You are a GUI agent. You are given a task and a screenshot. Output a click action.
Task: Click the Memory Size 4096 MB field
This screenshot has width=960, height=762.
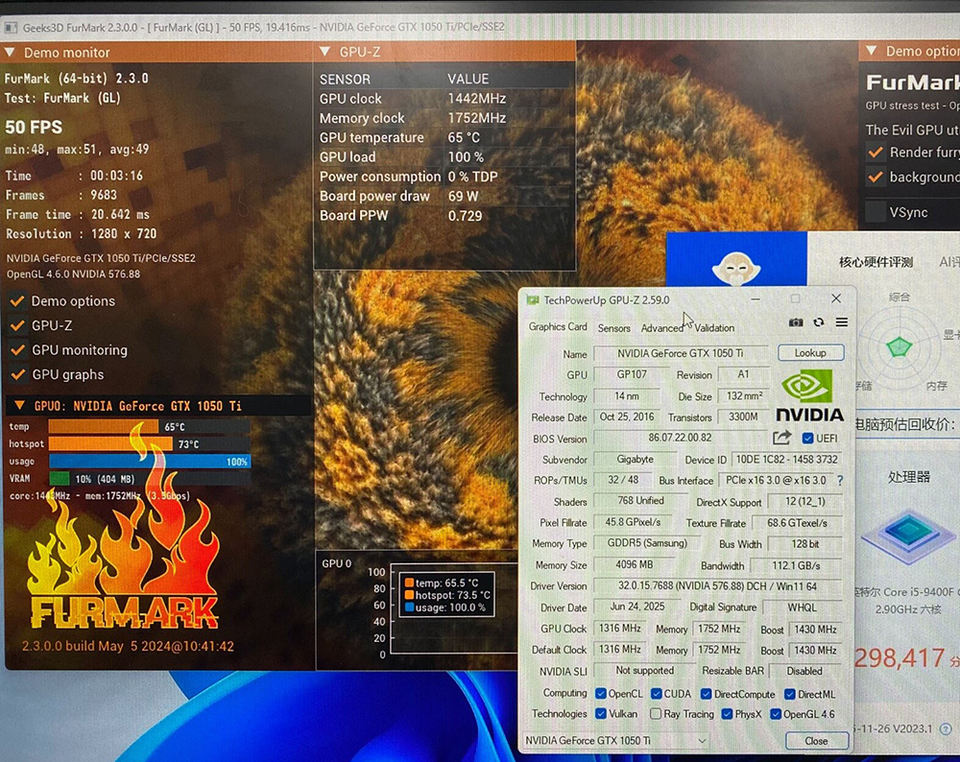634,564
